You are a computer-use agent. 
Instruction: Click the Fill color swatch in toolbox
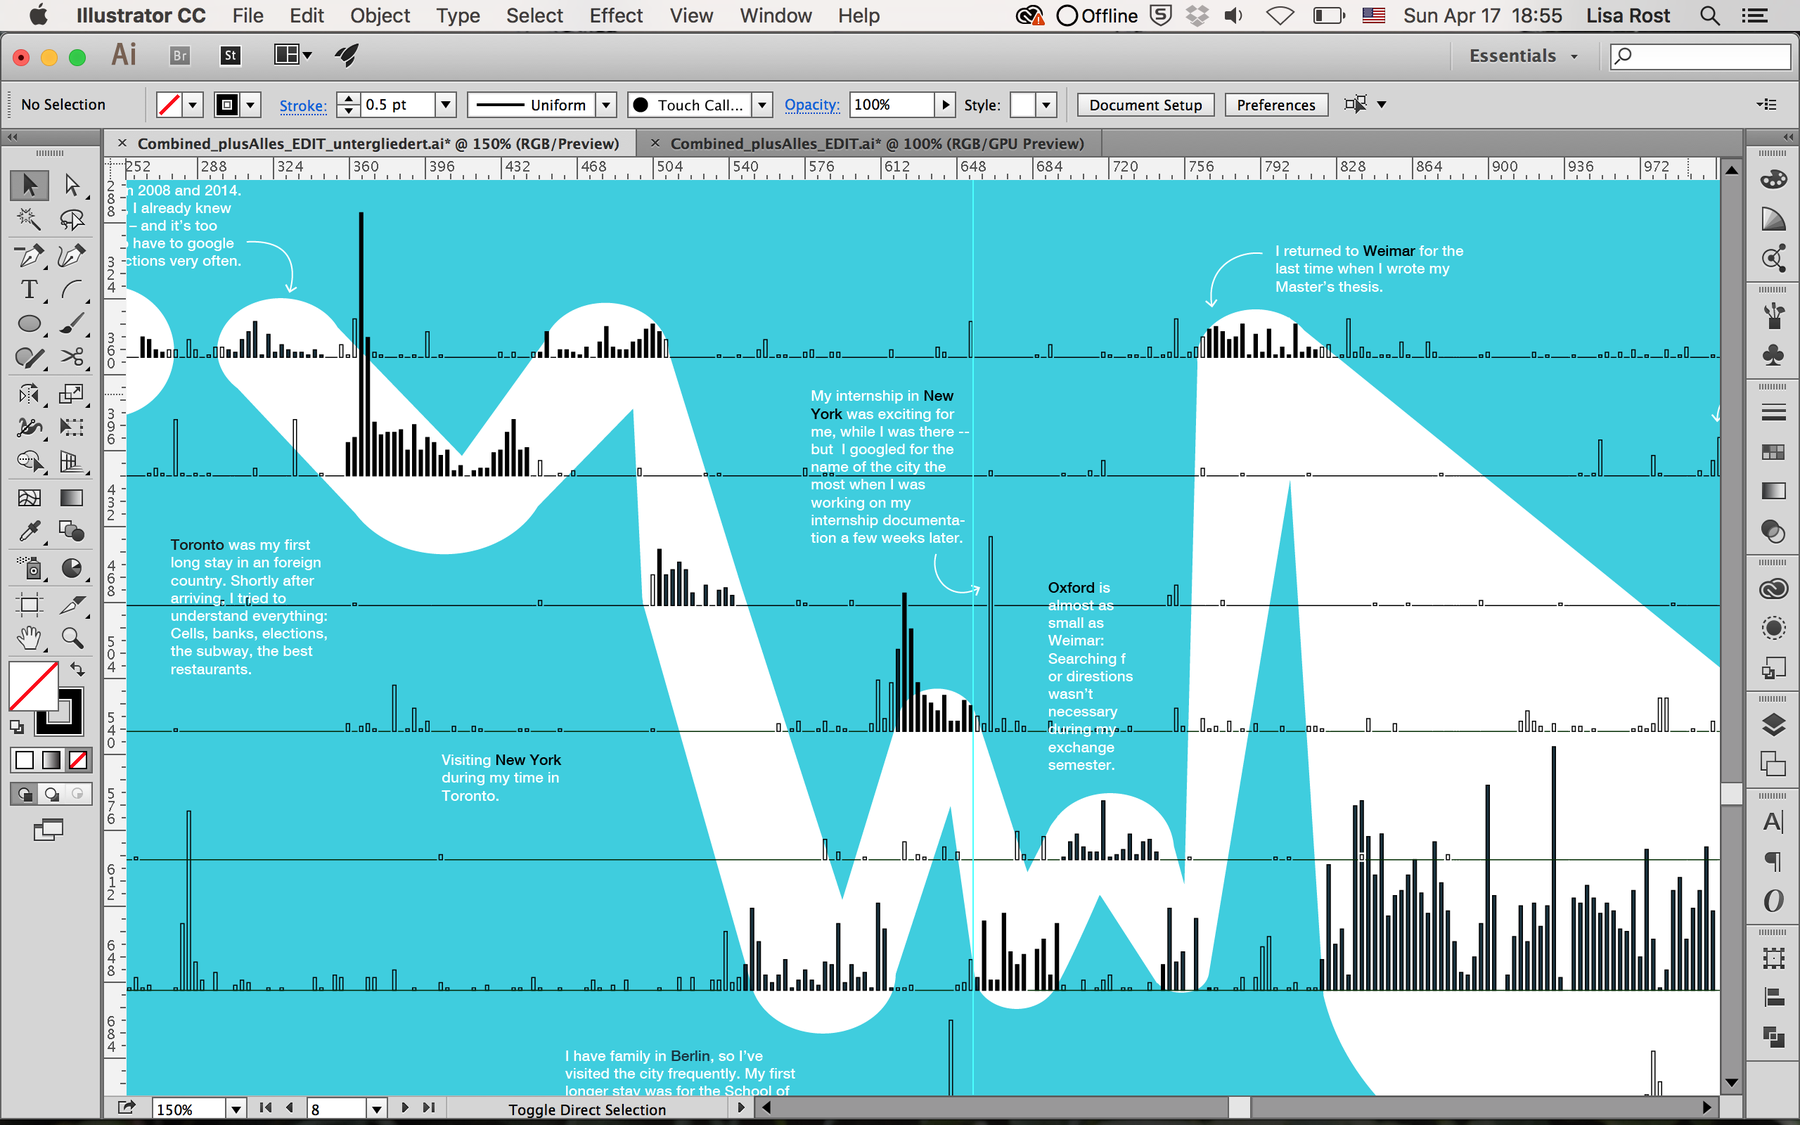(x=32, y=685)
